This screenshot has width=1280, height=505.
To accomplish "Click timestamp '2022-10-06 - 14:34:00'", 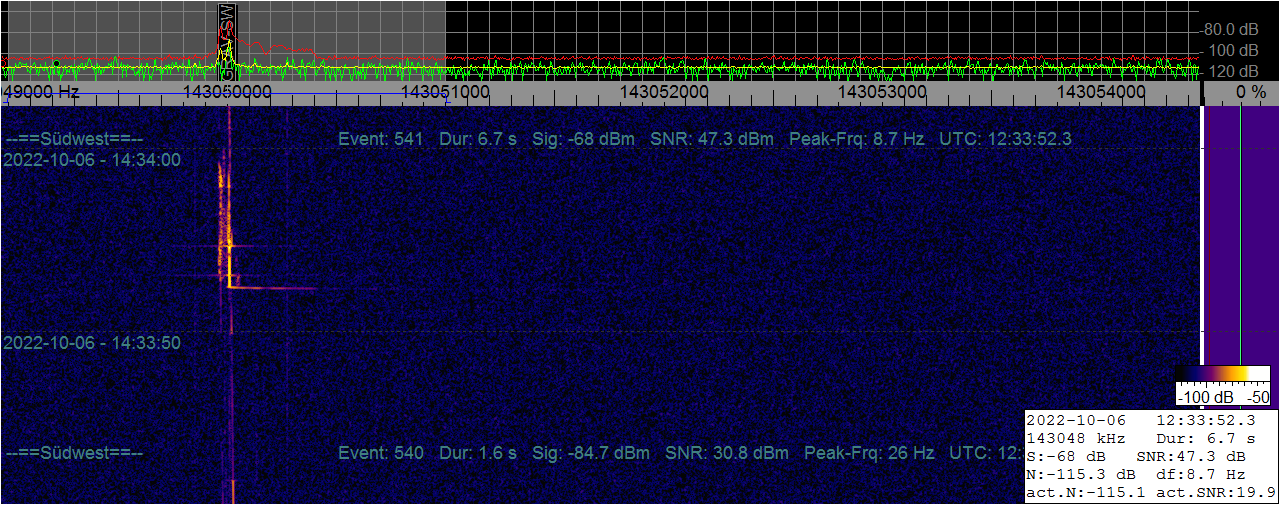I will coord(92,159).
